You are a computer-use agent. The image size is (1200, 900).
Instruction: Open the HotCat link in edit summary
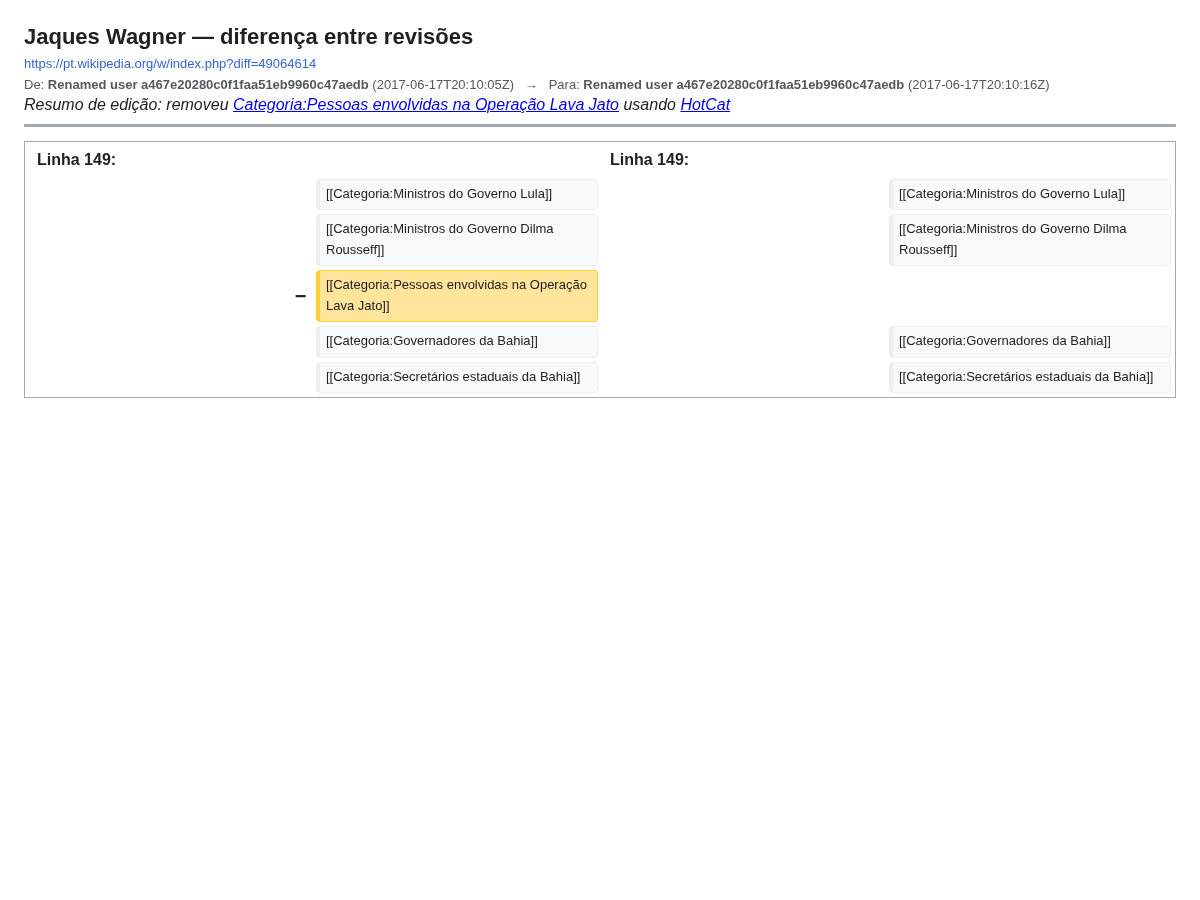(x=705, y=105)
